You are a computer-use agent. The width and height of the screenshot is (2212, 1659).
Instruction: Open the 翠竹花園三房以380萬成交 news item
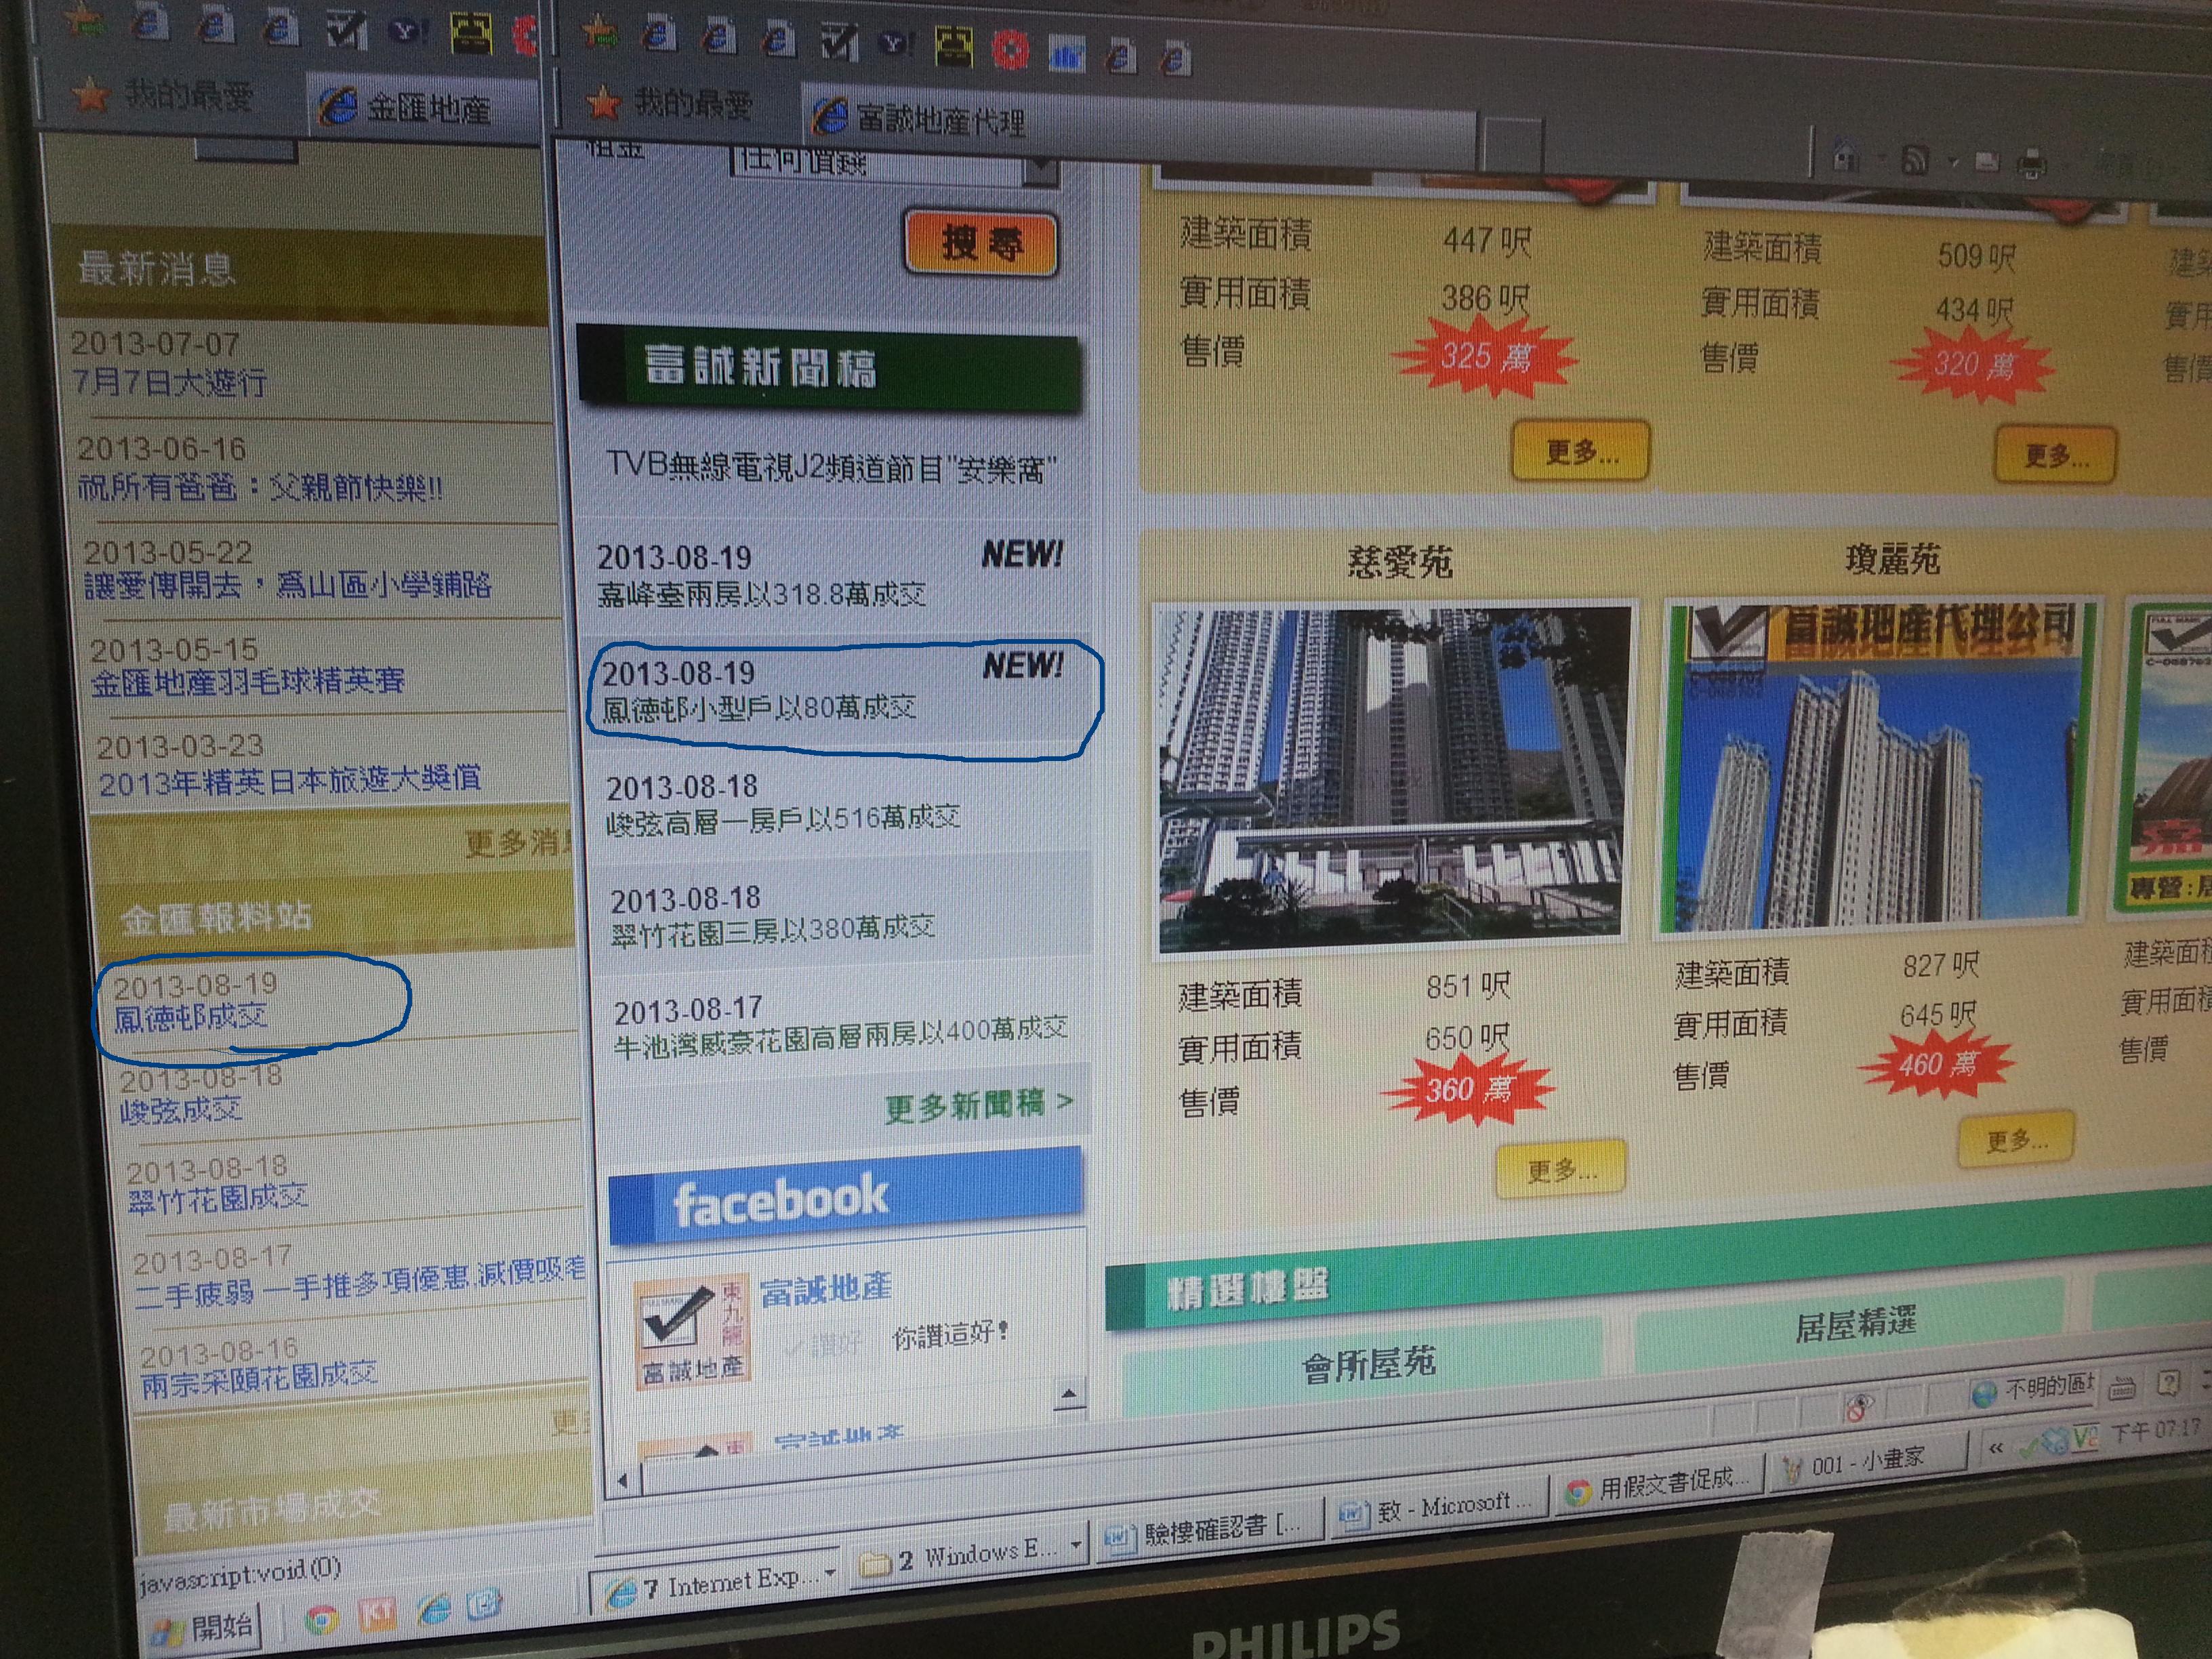click(x=773, y=930)
